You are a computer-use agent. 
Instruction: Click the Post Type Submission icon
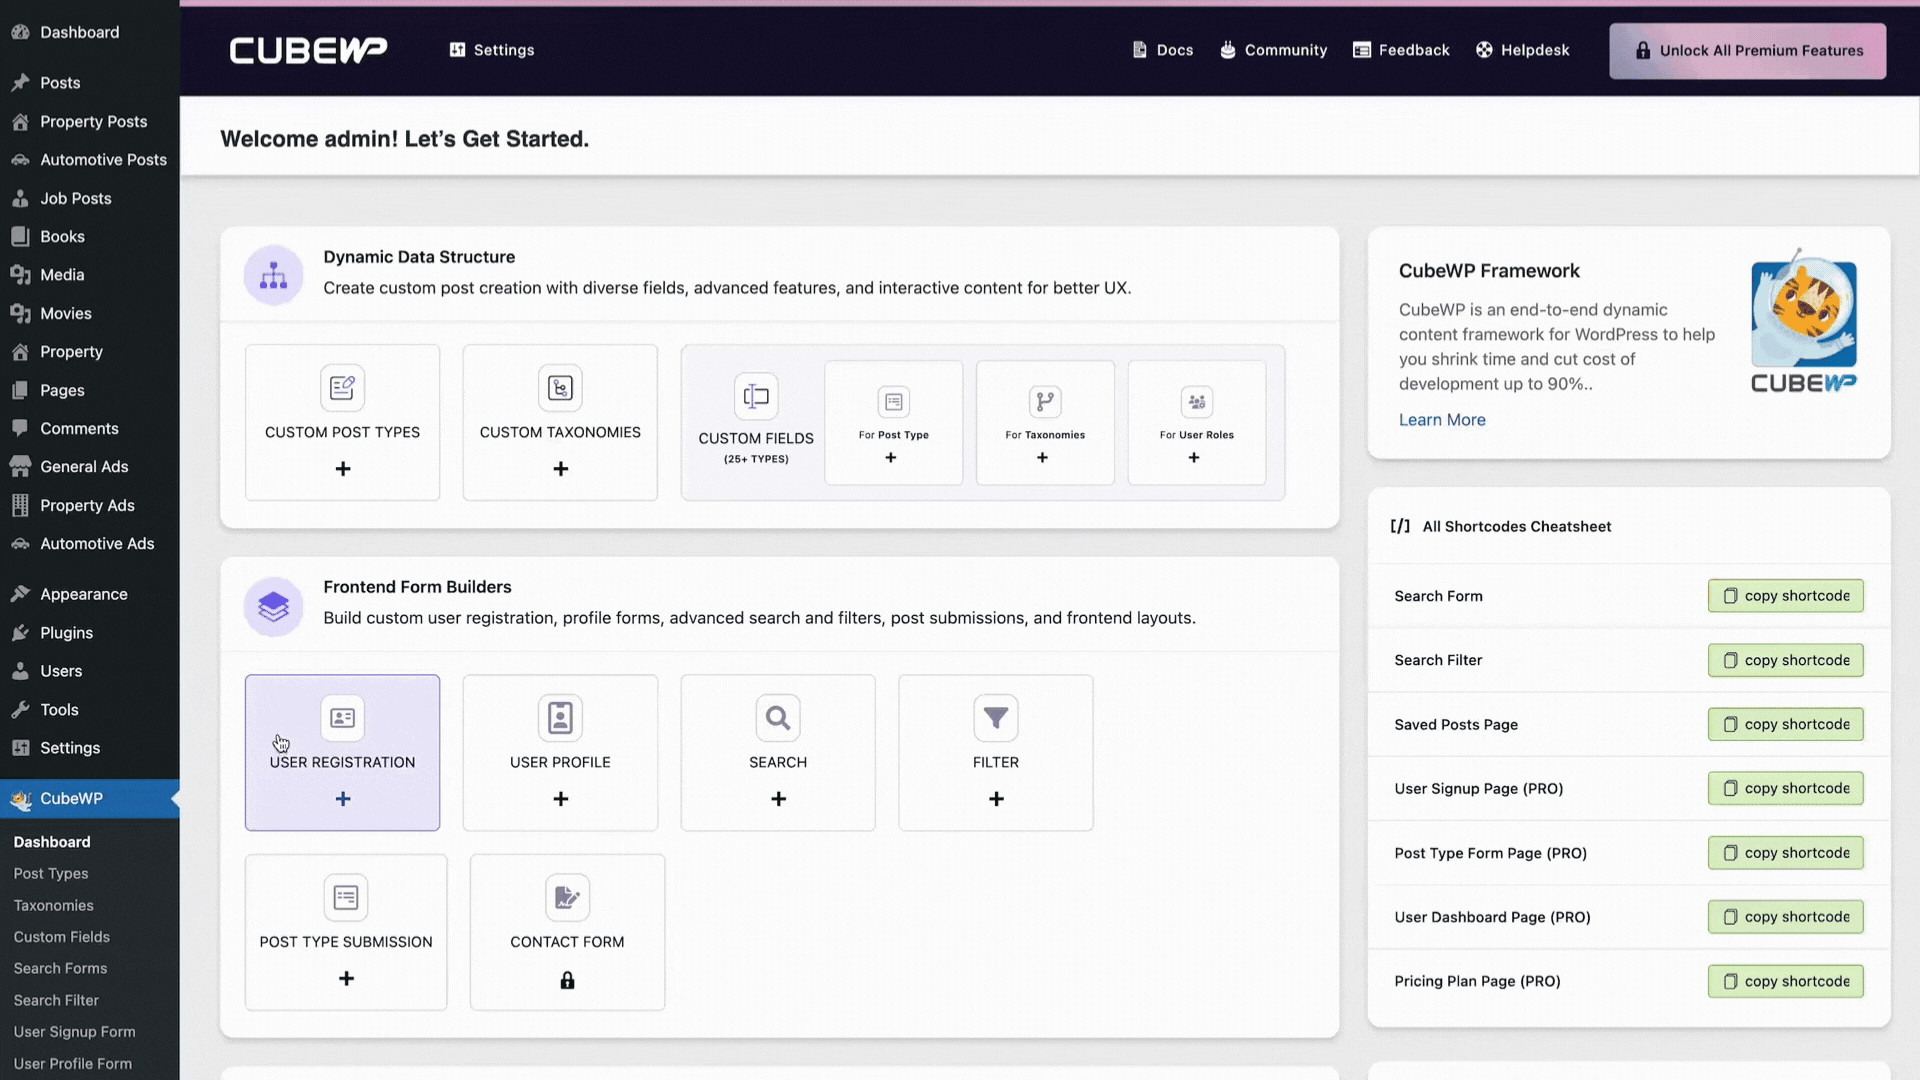pyautogui.click(x=346, y=898)
